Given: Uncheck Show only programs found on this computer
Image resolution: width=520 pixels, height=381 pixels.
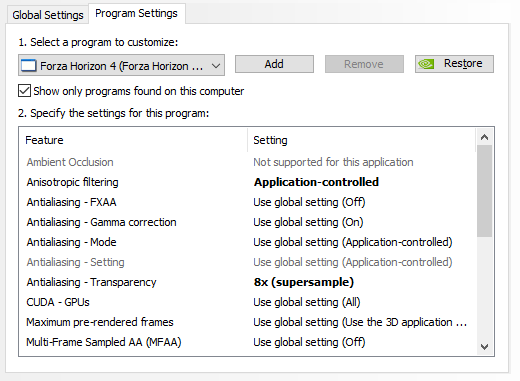Looking at the screenshot, I should click(25, 91).
